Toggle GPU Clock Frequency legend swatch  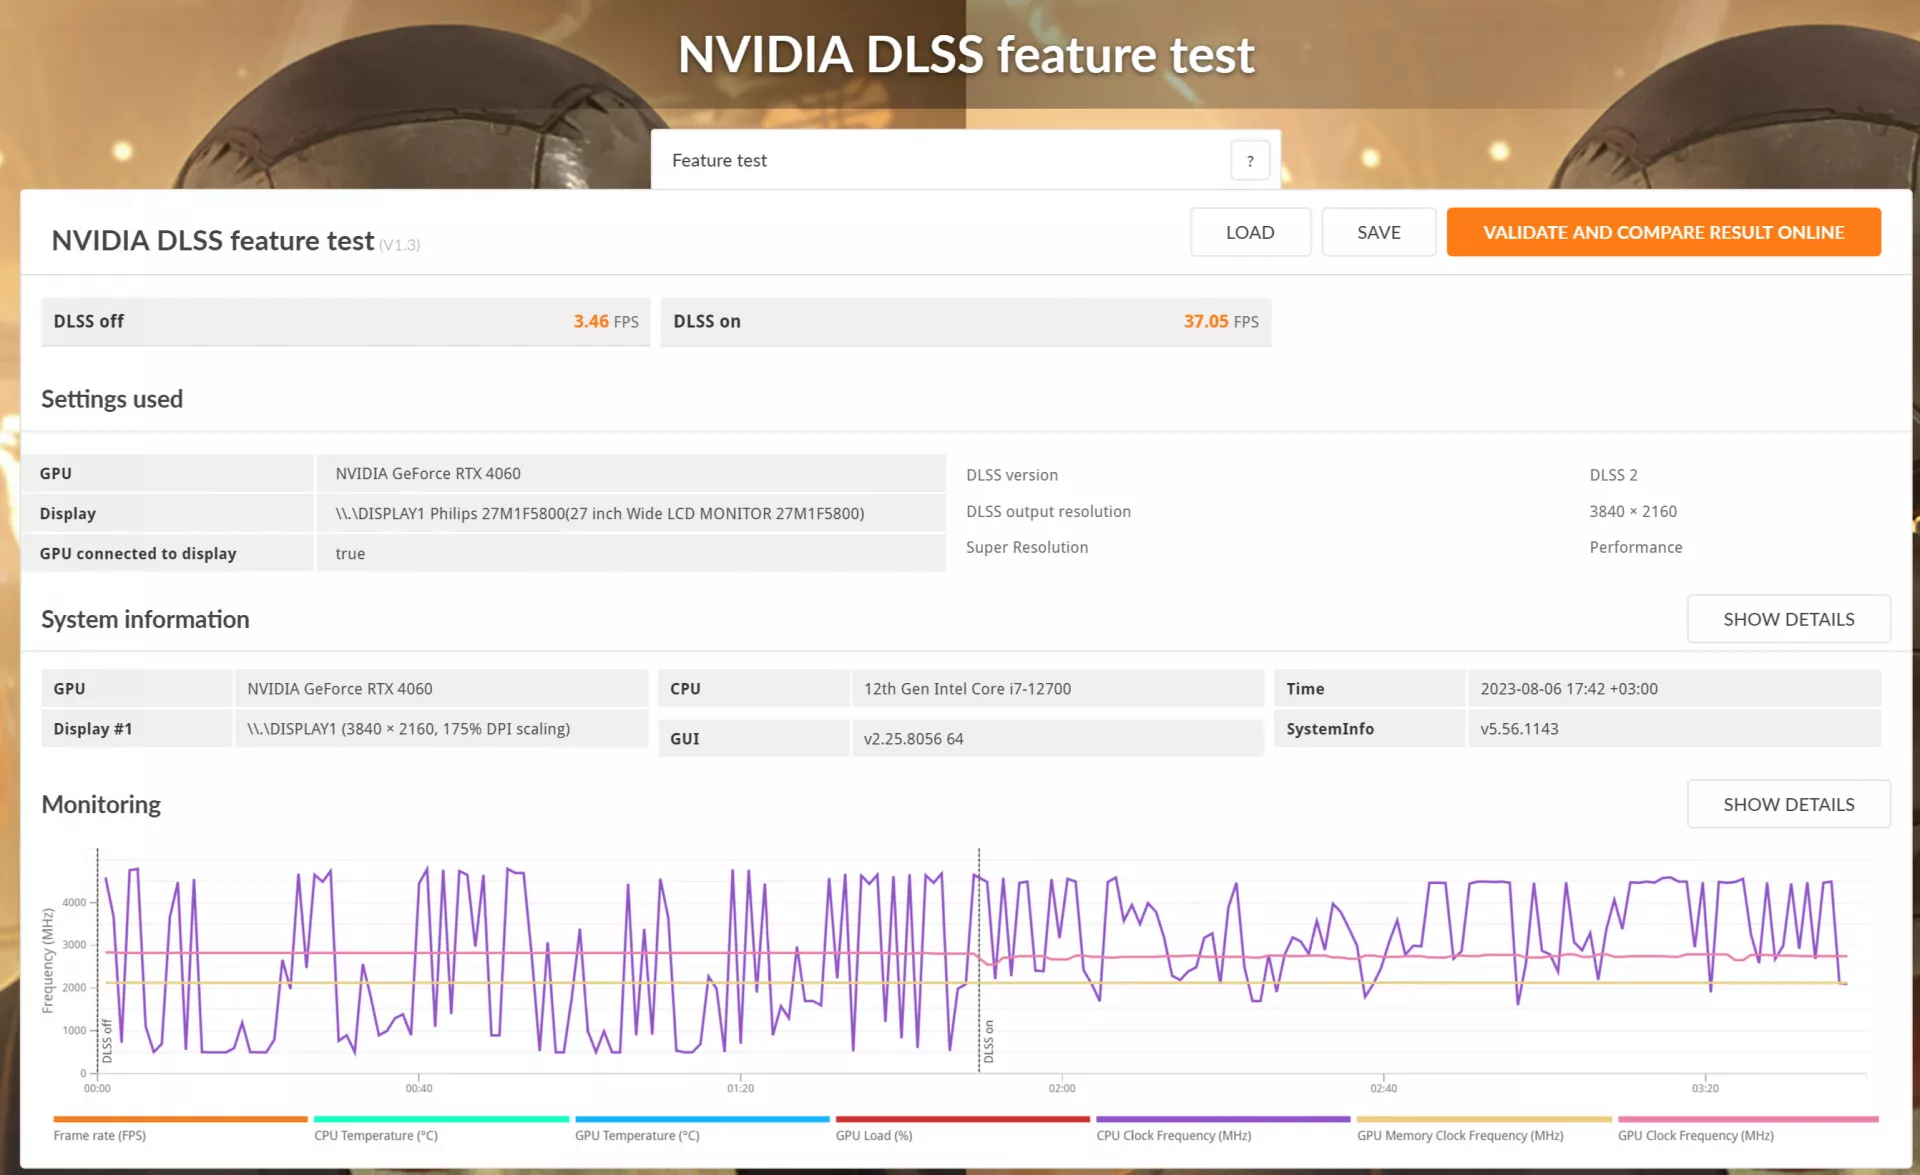[1748, 1119]
